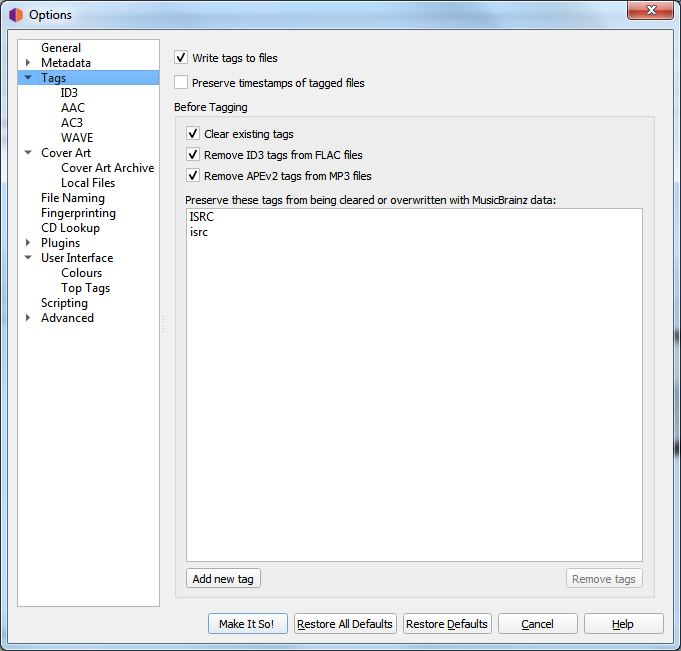Viewport: 681px width, 651px height.
Task: Close the Options dialog window
Action: tap(650, 10)
